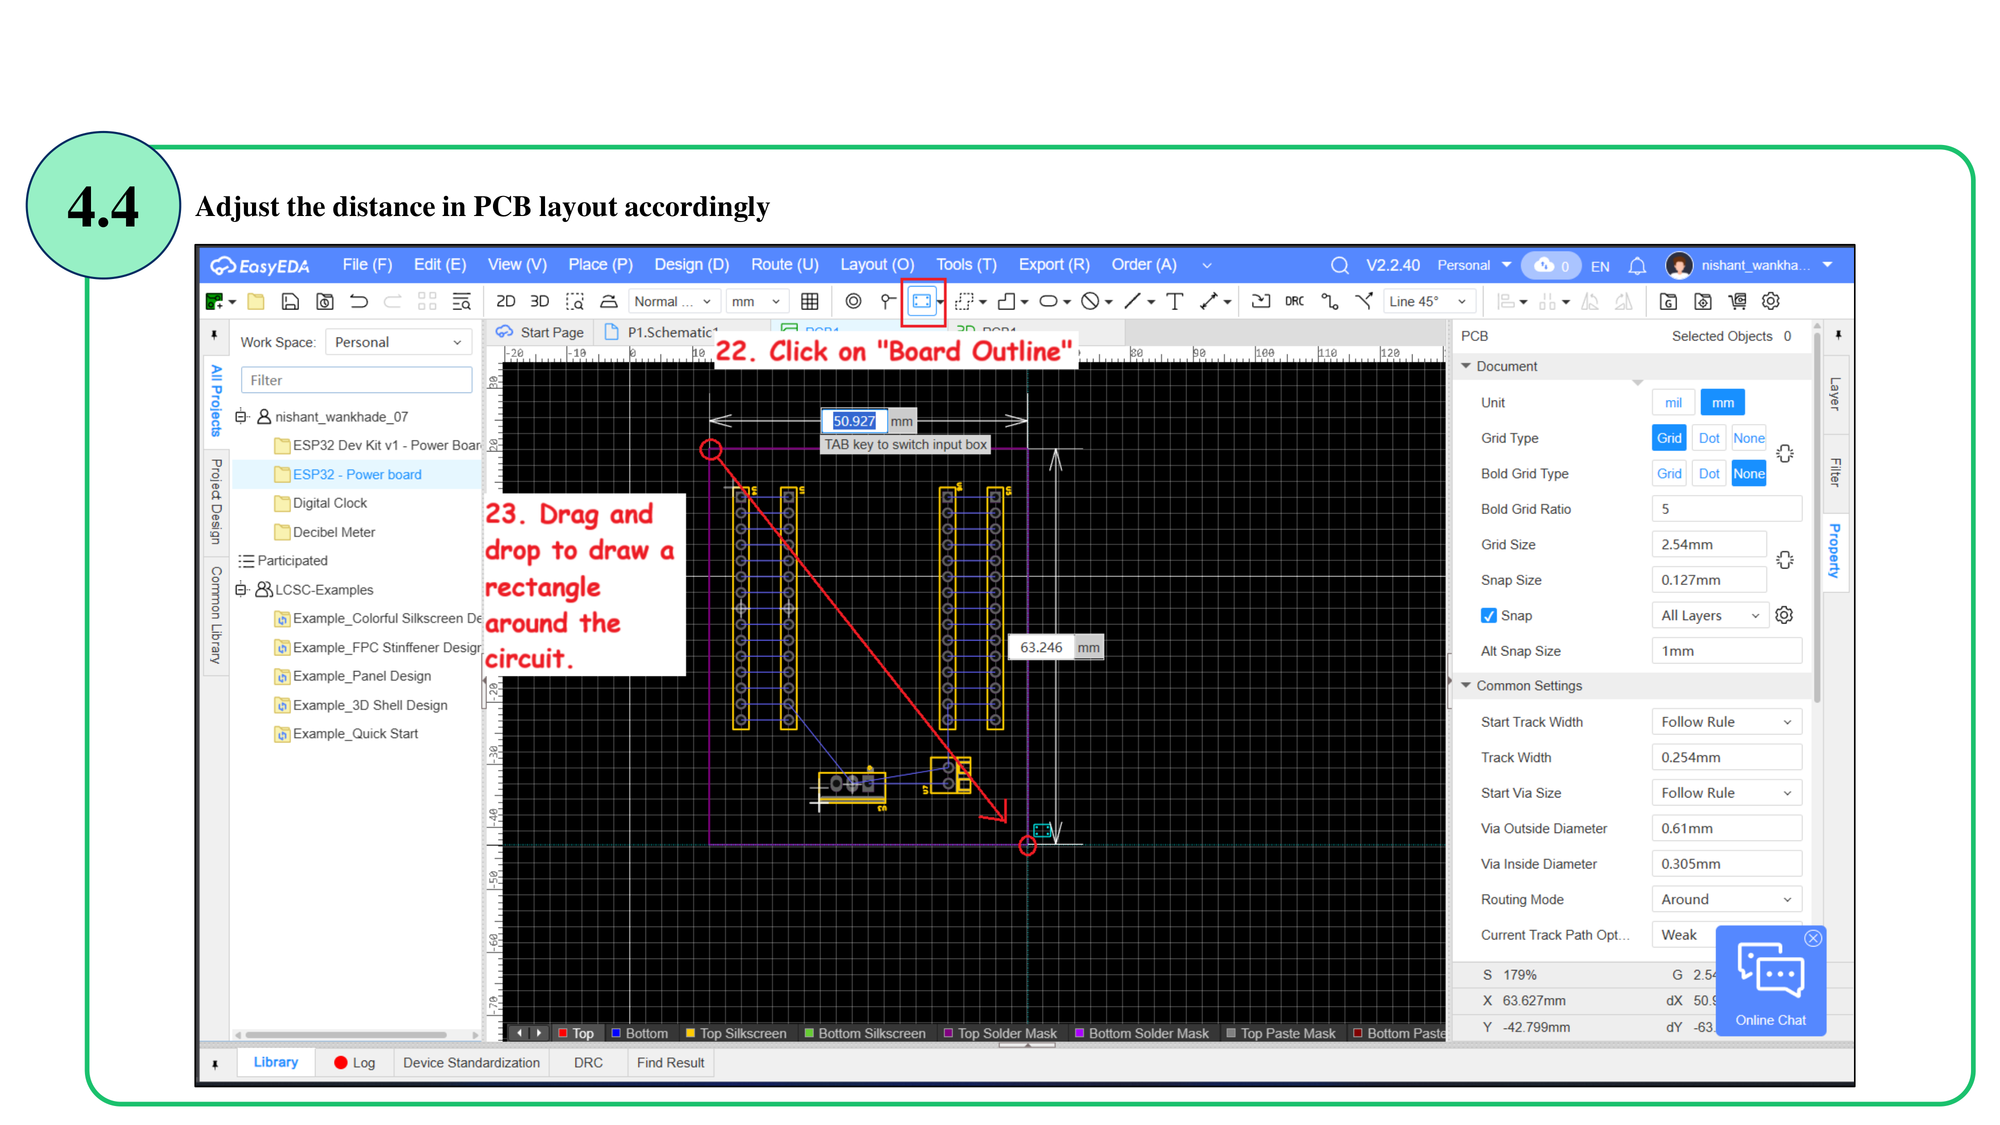Open Routing Mode Around dropdown
Image resolution: width=2000 pixels, height=1125 pixels.
click(x=1726, y=899)
